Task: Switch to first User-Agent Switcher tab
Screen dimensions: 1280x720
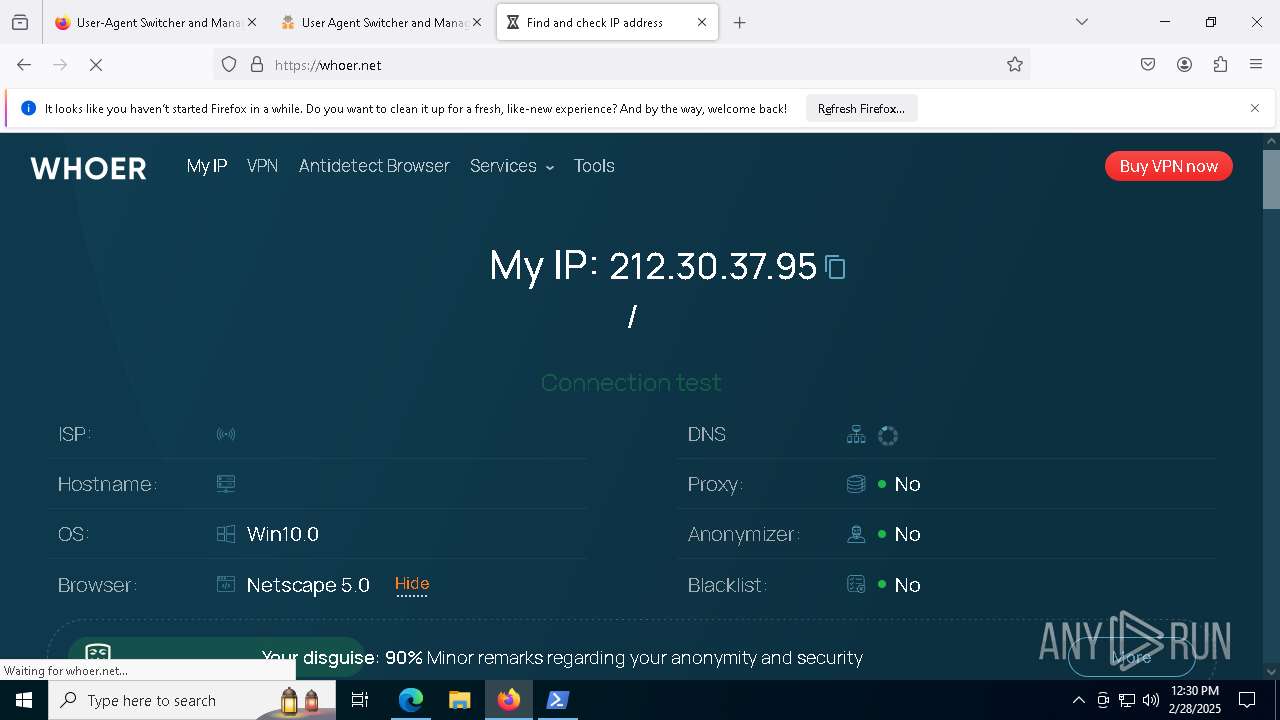Action: pyautogui.click(x=156, y=22)
